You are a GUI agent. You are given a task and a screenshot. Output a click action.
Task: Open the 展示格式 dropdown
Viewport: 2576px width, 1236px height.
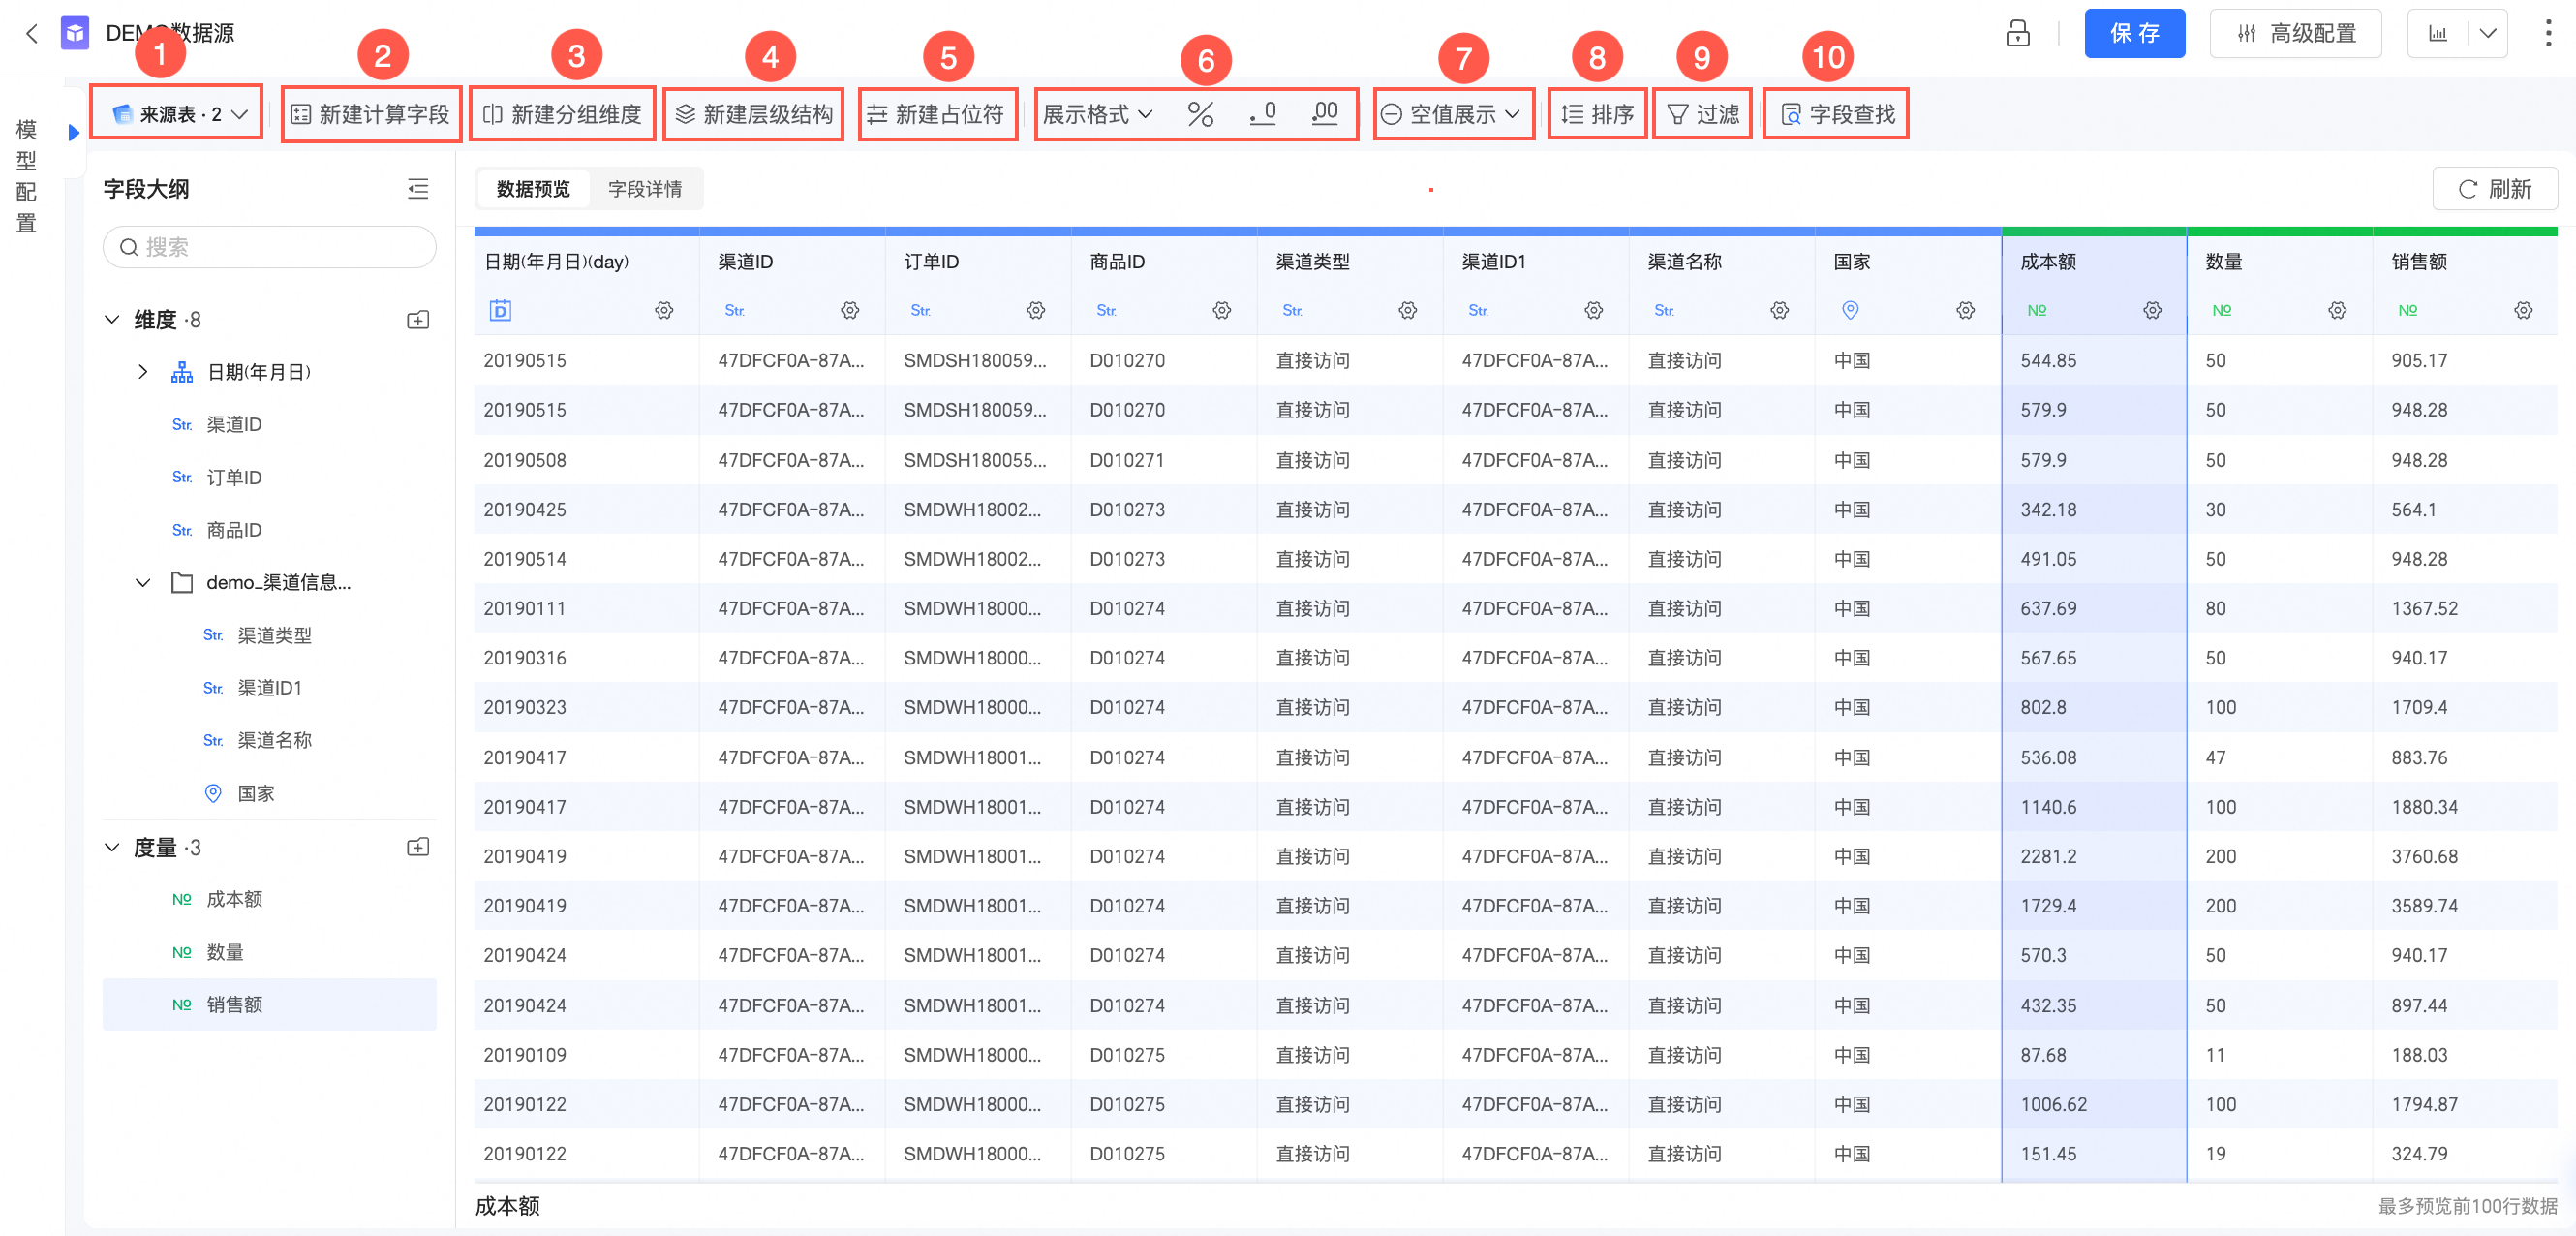coord(1098,114)
